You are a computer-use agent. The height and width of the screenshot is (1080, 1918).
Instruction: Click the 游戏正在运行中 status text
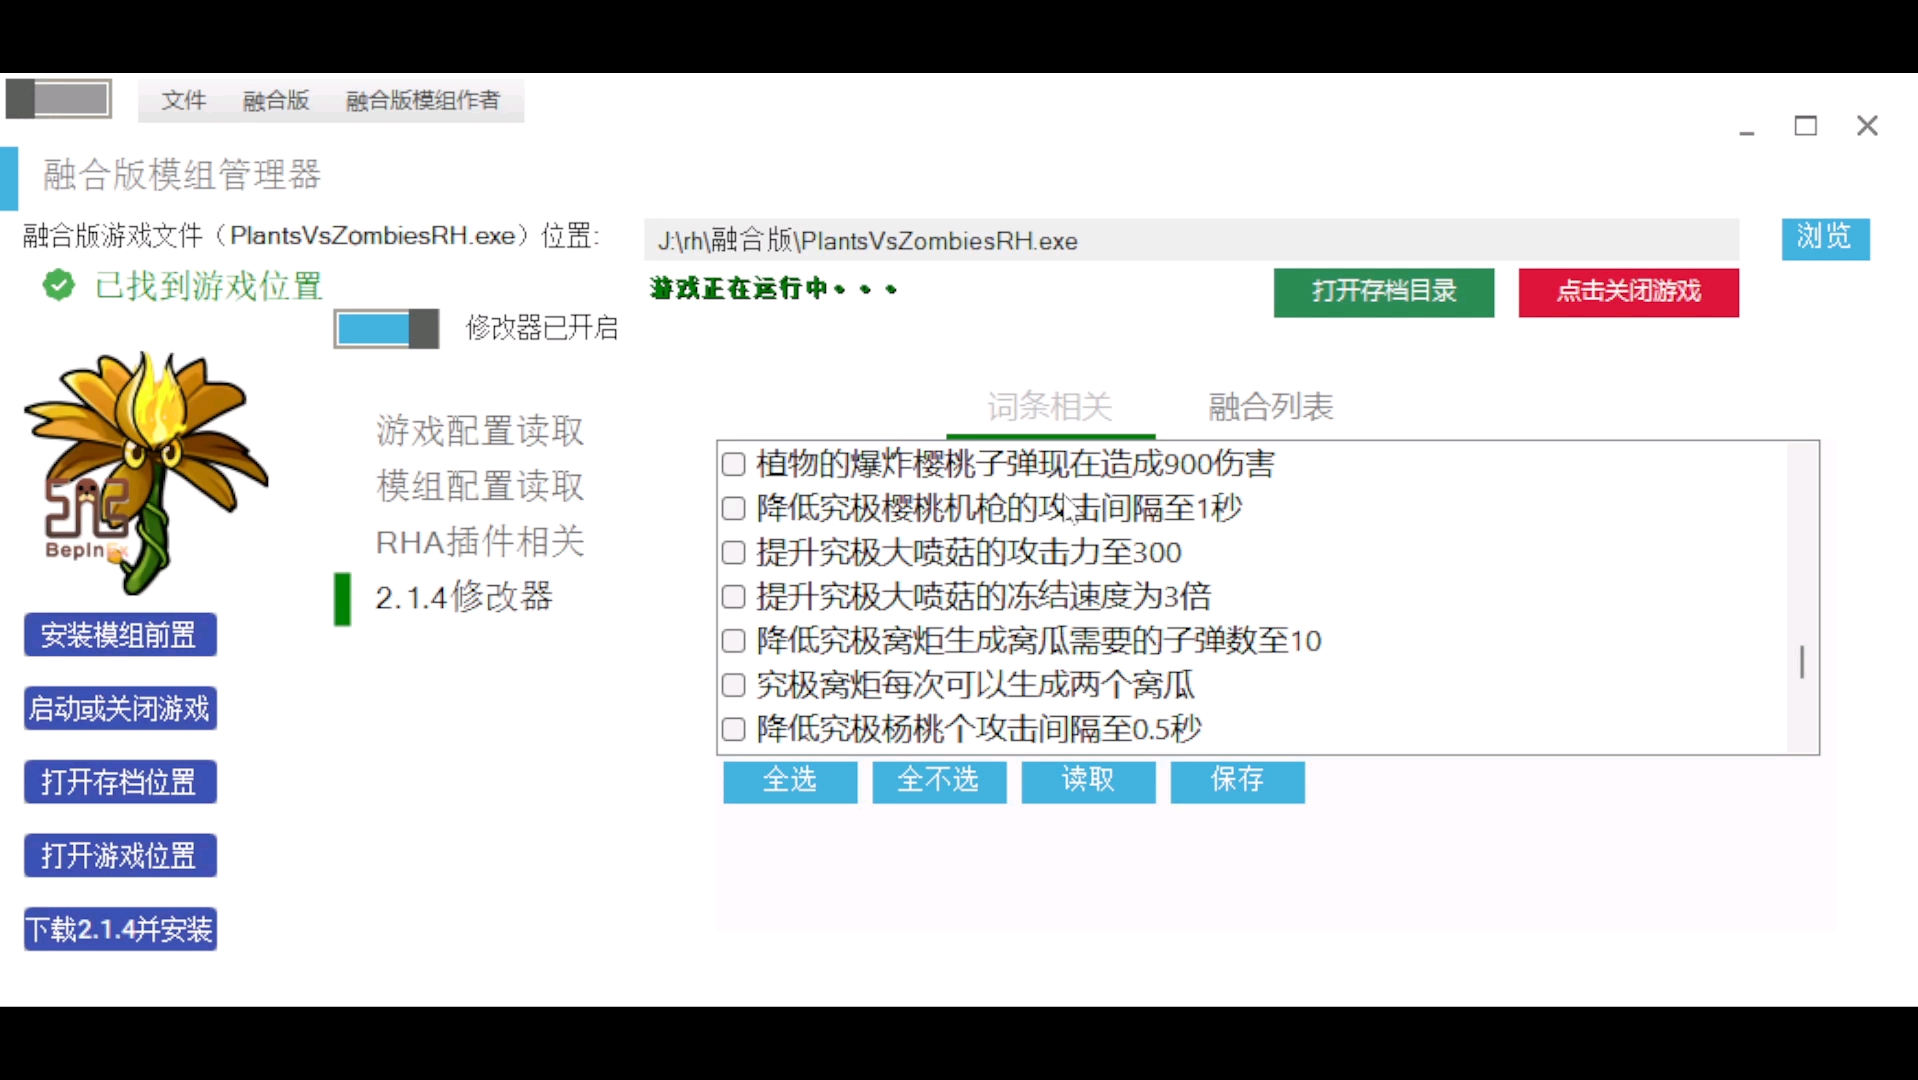774,289
